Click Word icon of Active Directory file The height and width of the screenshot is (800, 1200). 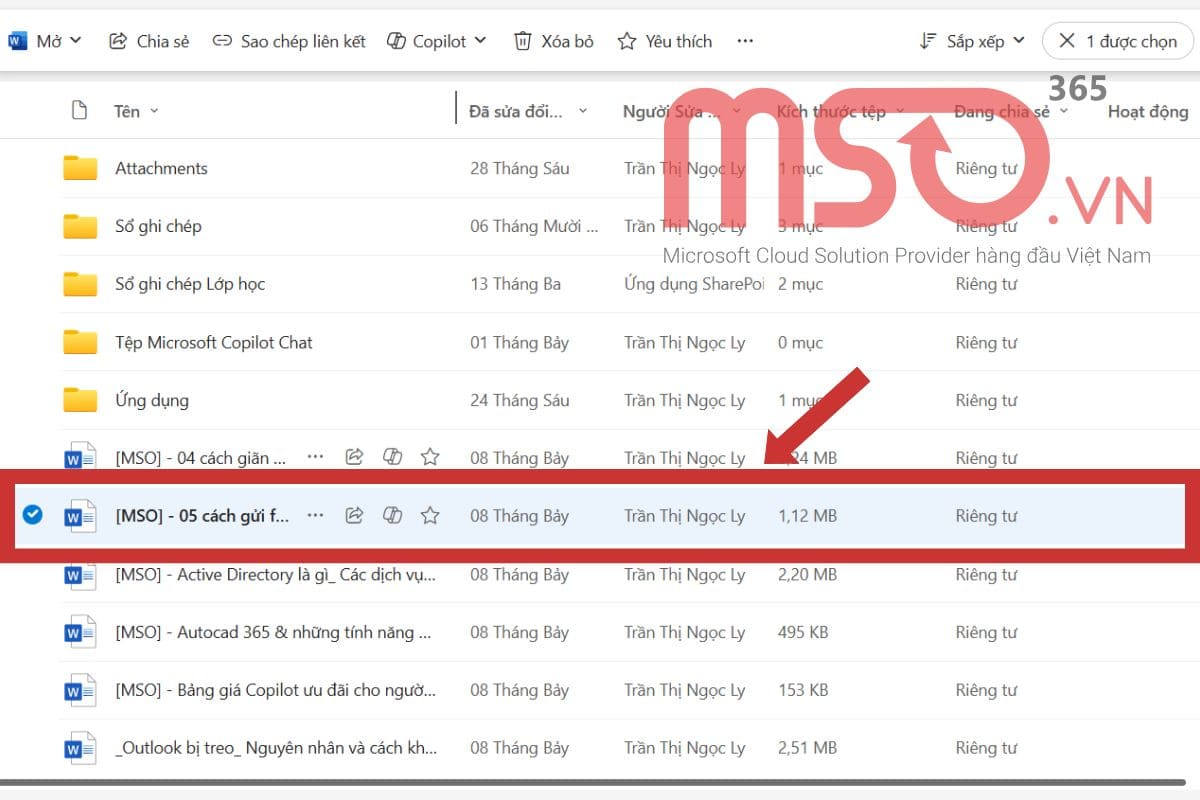click(x=80, y=576)
